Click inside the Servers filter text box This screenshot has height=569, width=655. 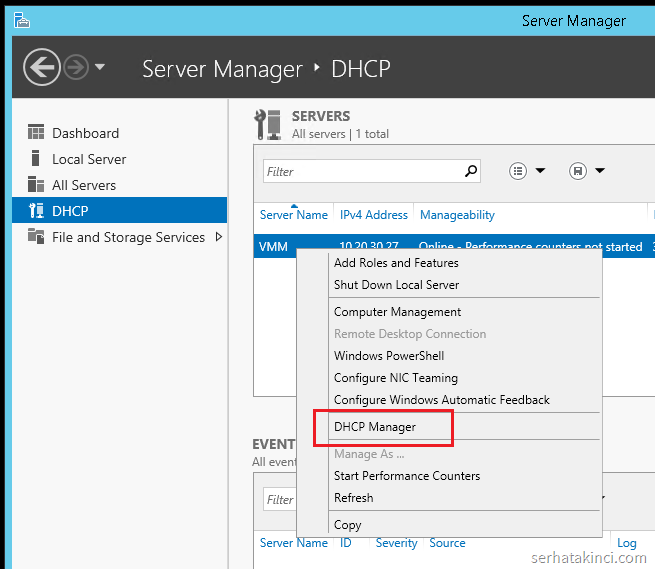360,171
